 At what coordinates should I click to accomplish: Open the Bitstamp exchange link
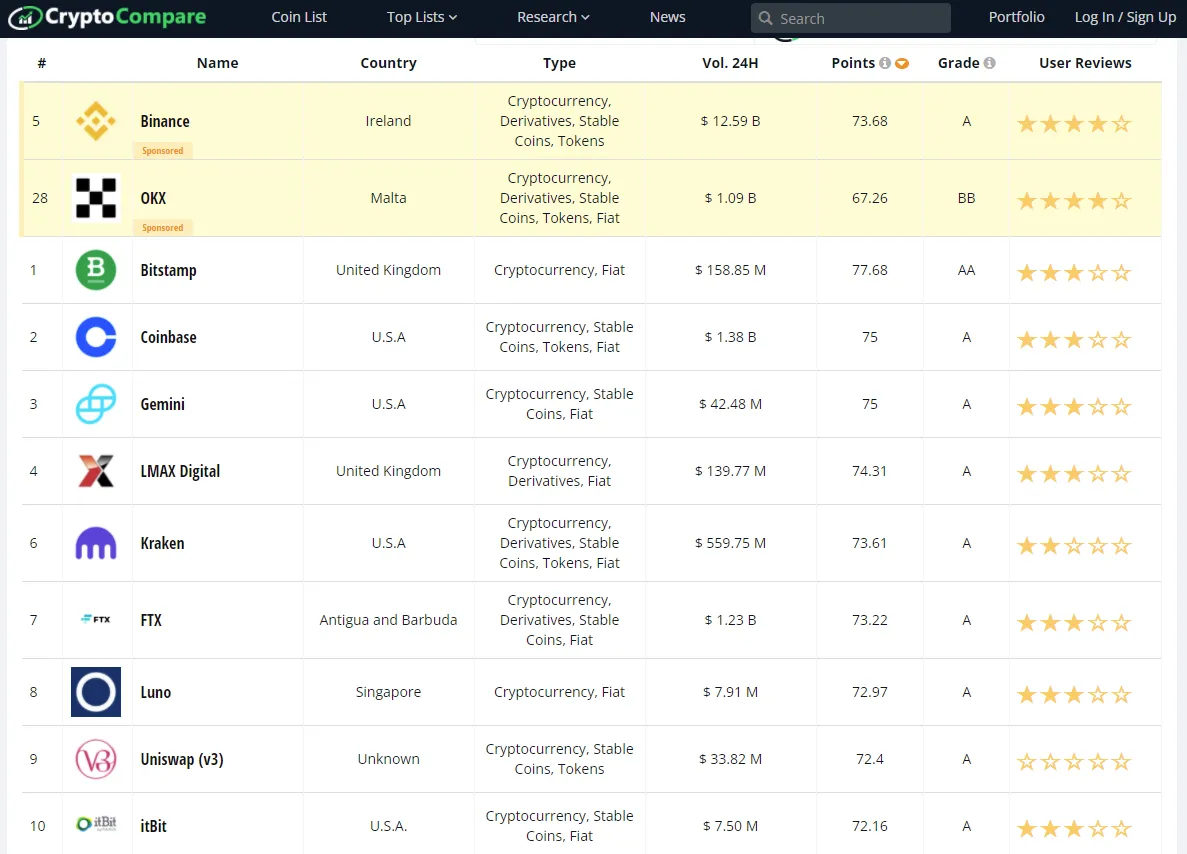tap(168, 270)
